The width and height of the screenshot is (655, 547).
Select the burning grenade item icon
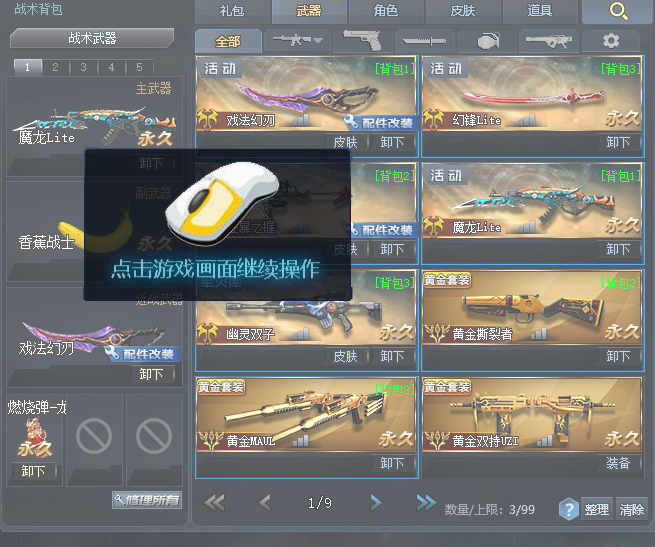pos(35,435)
